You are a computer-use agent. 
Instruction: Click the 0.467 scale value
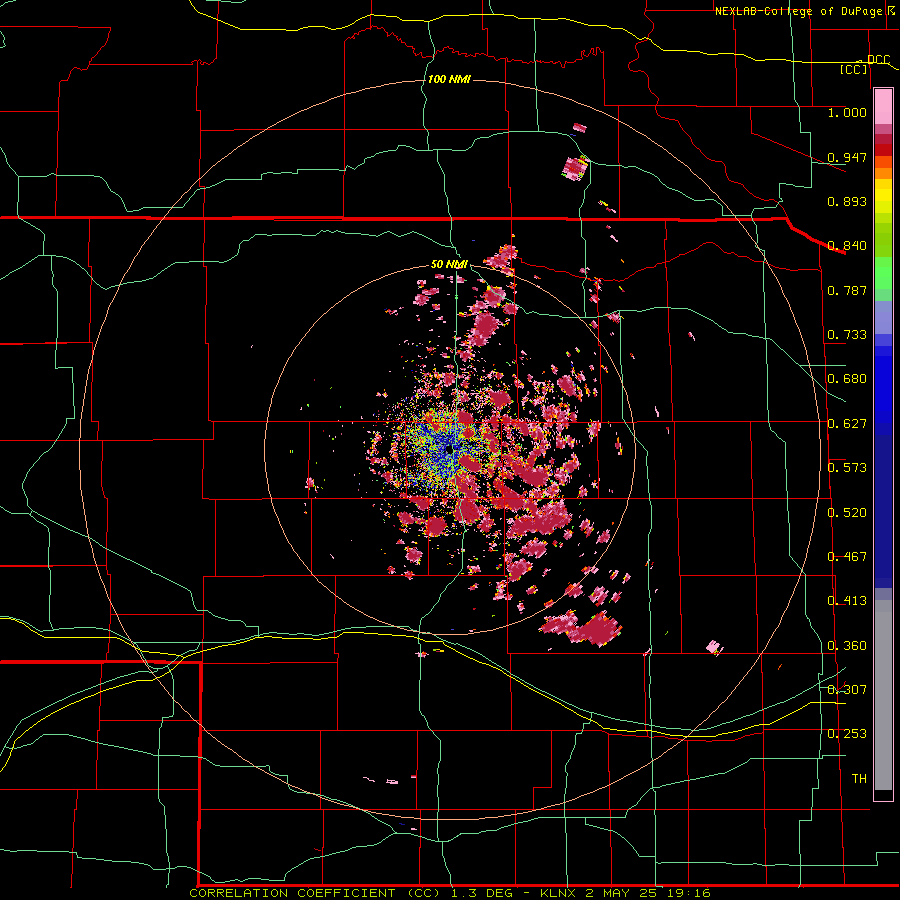click(847, 557)
